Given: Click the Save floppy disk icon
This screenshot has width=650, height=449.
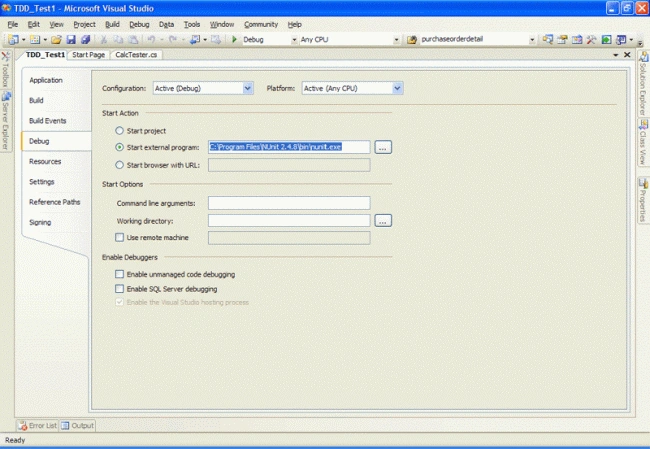Looking at the screenshot, I should [71, 39].
